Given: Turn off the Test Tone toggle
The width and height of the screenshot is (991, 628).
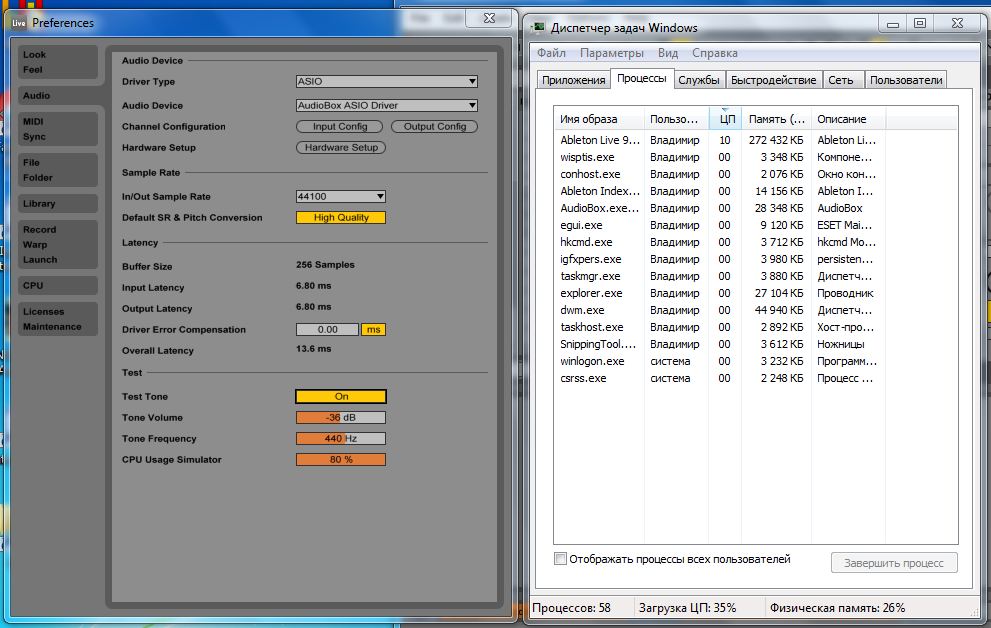Looking at the screenshot, I should click(x=341, y=396).
